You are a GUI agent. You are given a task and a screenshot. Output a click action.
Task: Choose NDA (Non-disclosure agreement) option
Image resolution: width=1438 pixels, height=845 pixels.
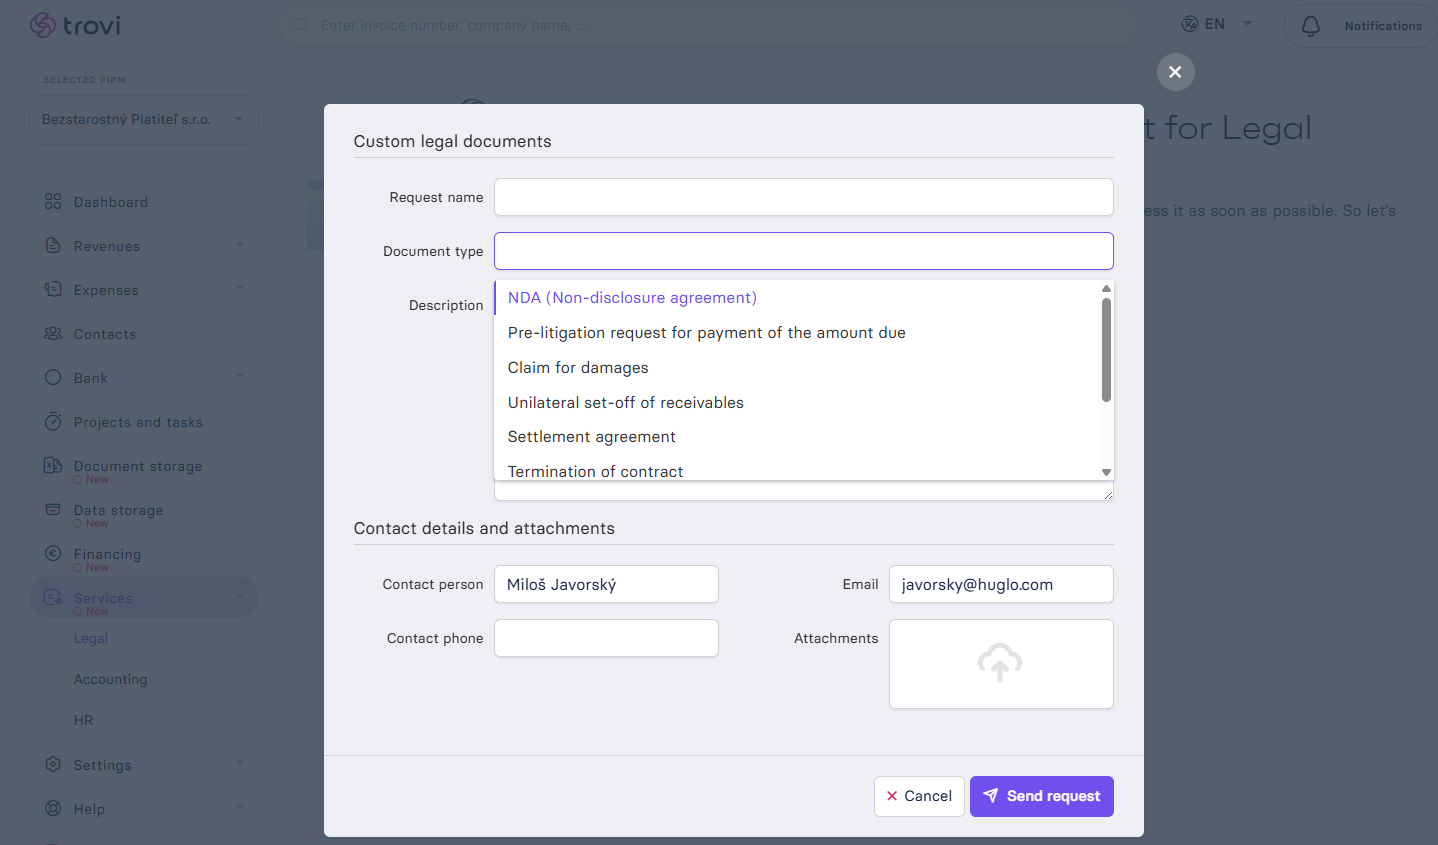point(797,298)
